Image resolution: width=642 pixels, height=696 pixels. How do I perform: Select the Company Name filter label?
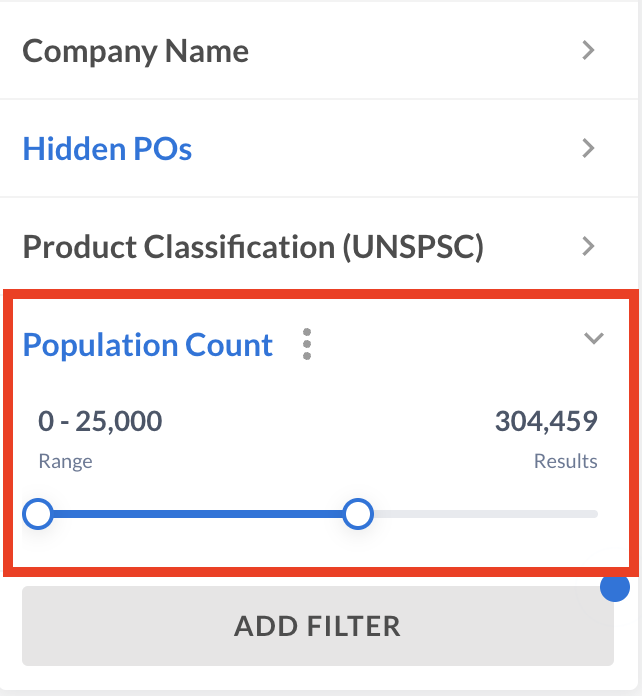pos(136,51)
